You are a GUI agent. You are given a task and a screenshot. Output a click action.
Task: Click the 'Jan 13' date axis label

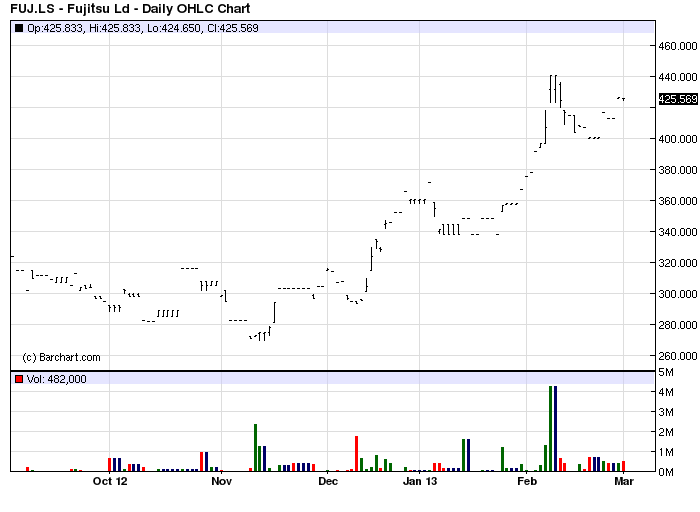point(420,481)
